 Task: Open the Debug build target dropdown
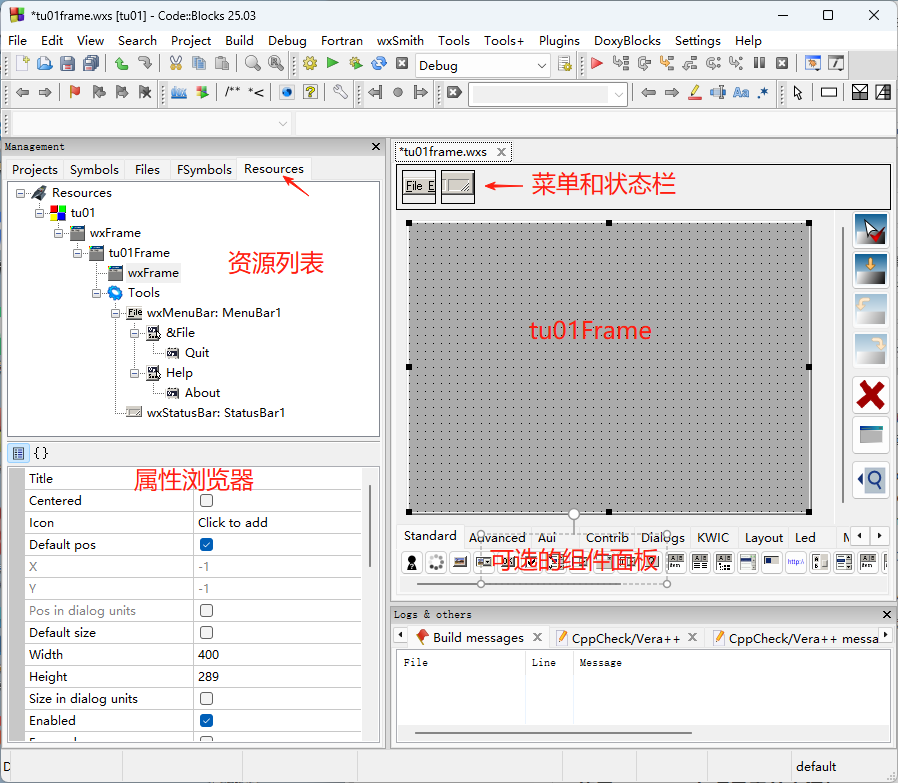coord(482,66)
